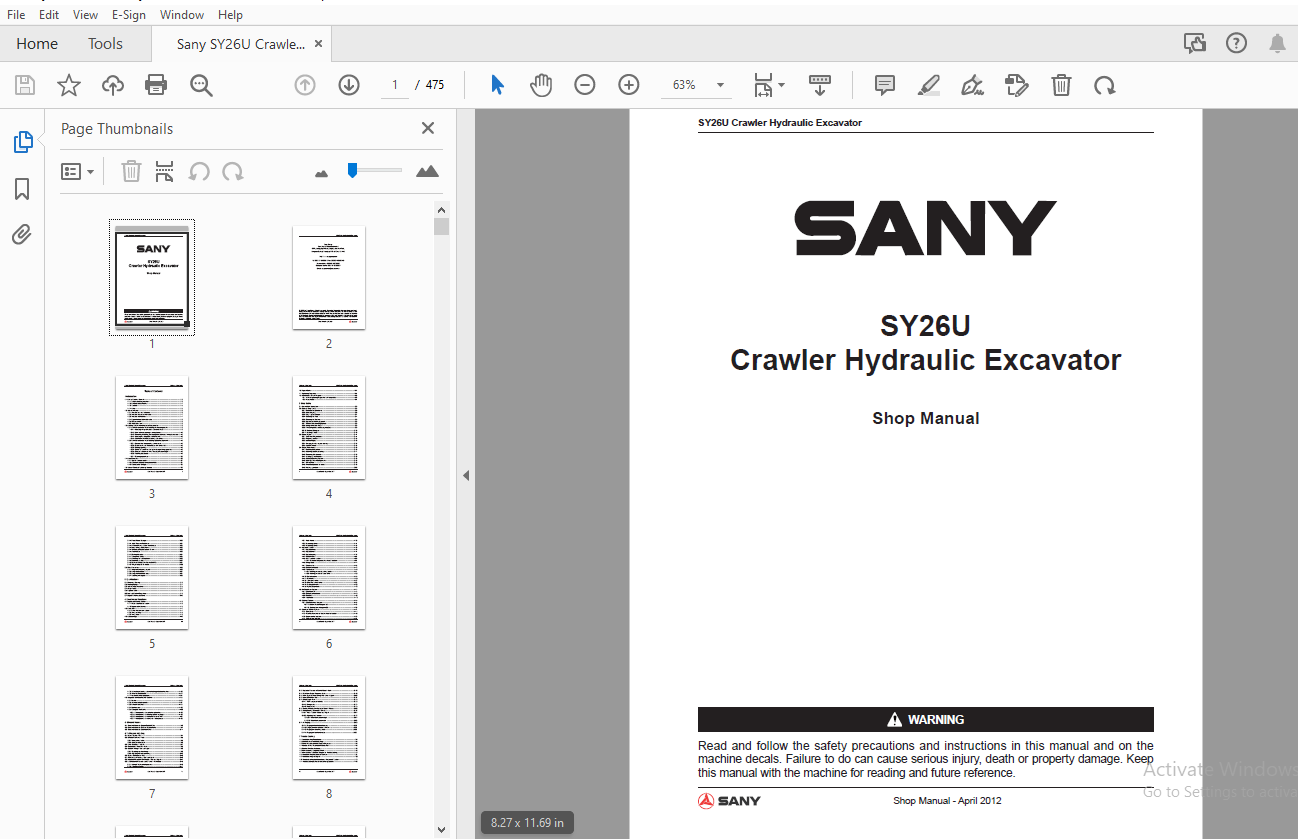Viewport: 1298px width, 839px height.
Task: Rotate page clockwise in main toolbar
Action: tap(1105, 85)
